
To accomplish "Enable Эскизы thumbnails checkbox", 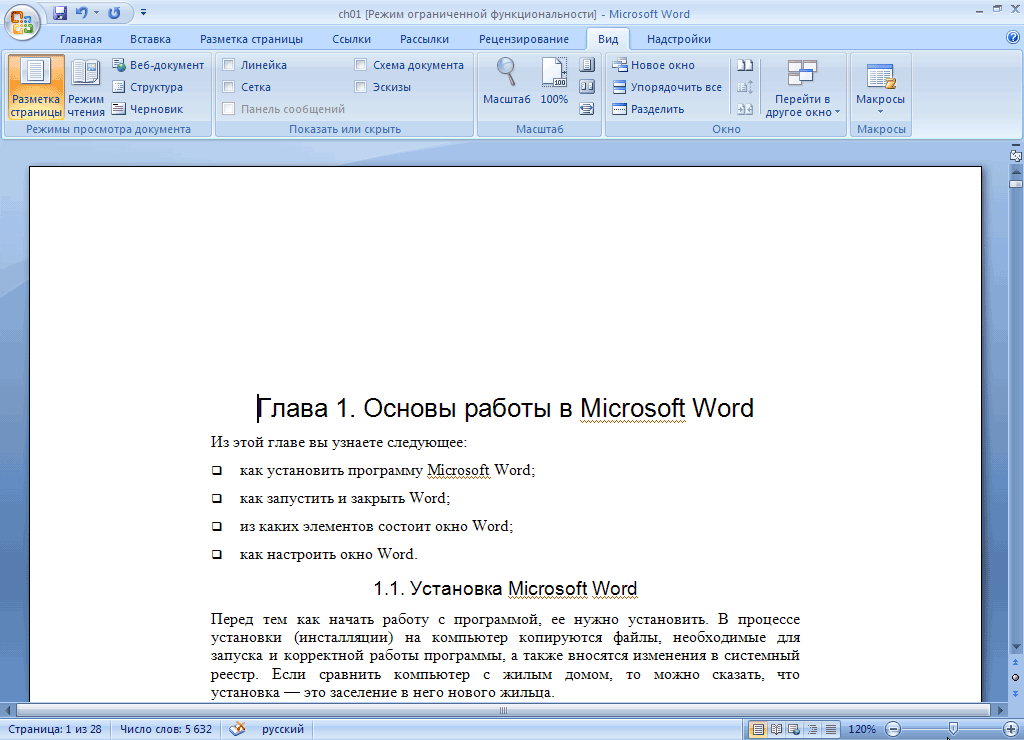I will pos(360,87).
